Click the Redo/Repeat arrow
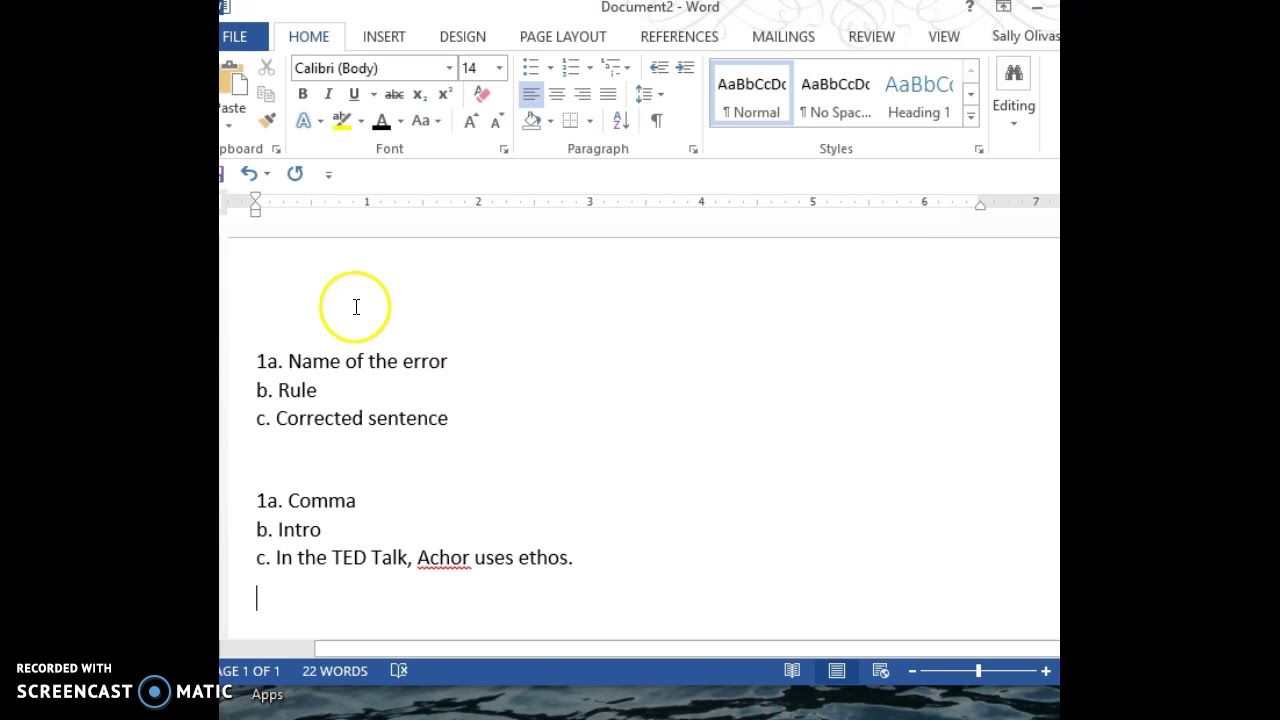 click(x=295, y=174)
